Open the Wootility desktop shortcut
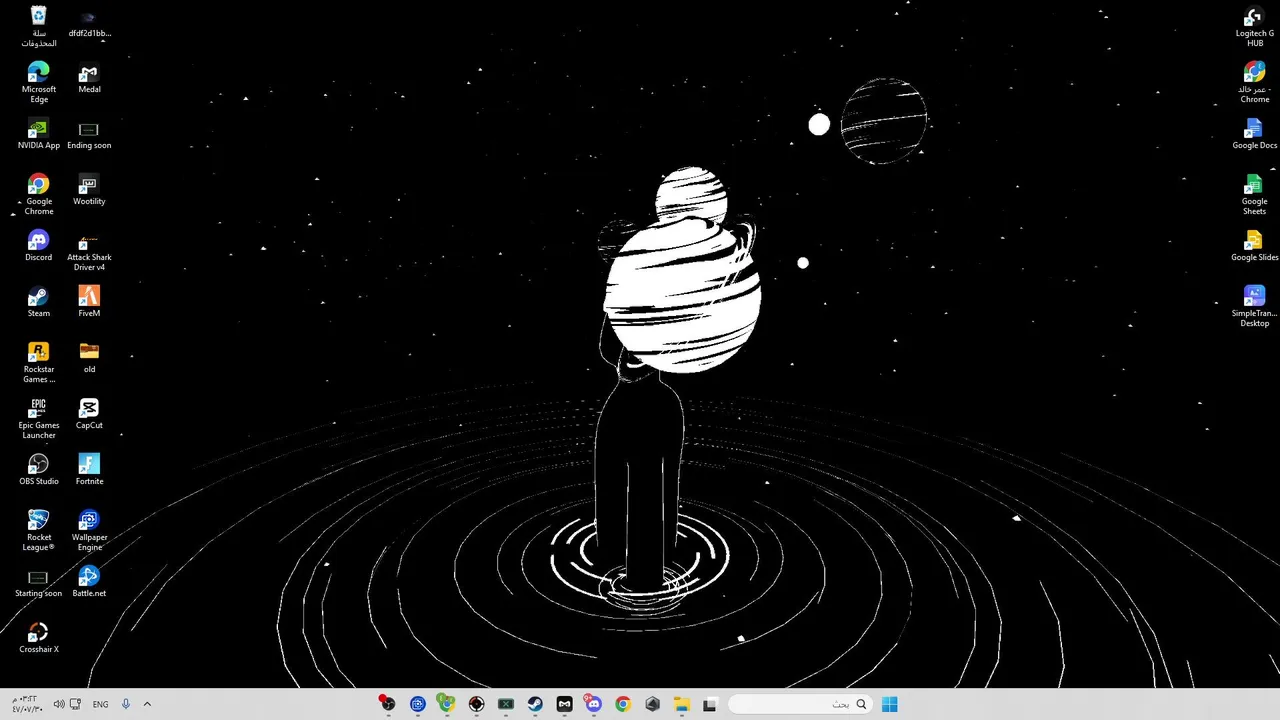Viewport: 1280px width, 720px height. 89,191
